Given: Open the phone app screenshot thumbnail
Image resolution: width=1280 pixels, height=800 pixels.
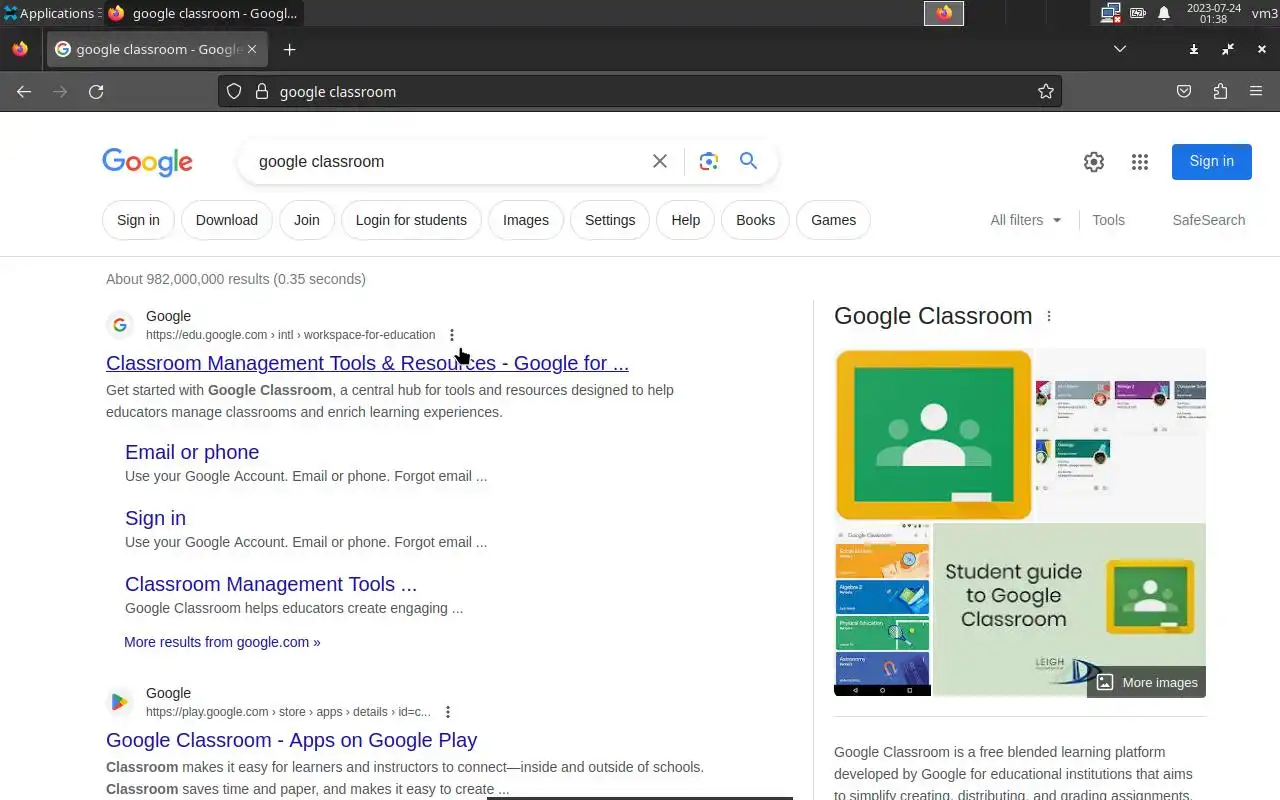Looking at the screenshot, I should point(882,609).
